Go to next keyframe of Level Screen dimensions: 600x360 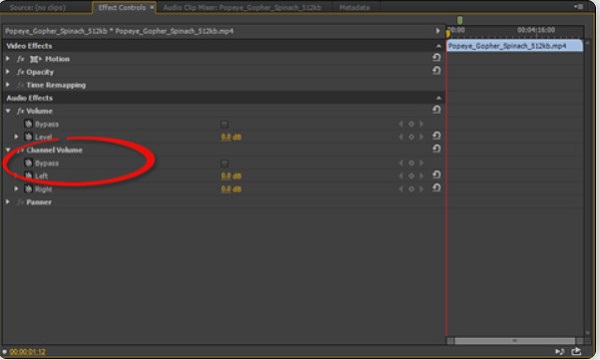pos(421,137)
